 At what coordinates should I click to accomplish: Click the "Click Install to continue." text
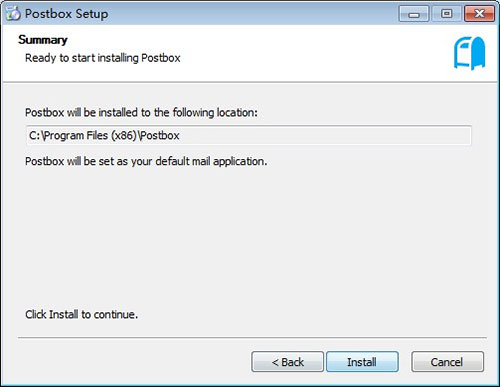(x=81, y=314)
